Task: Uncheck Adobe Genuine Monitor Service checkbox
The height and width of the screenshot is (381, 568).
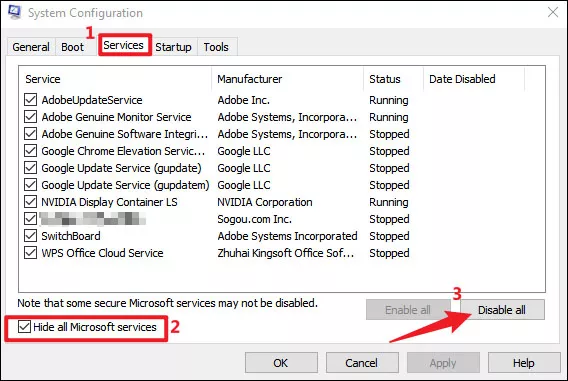Action: (x=30, y=117)
